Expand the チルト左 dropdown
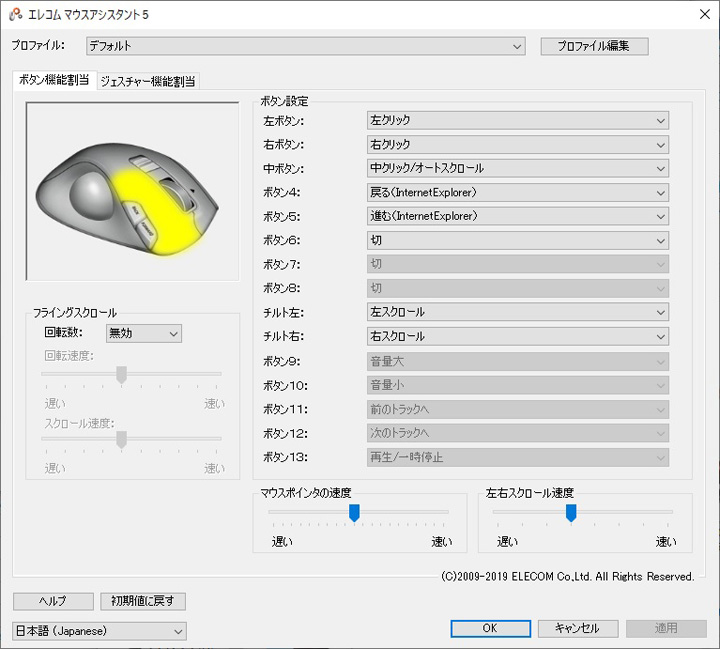 pos(517,312)
